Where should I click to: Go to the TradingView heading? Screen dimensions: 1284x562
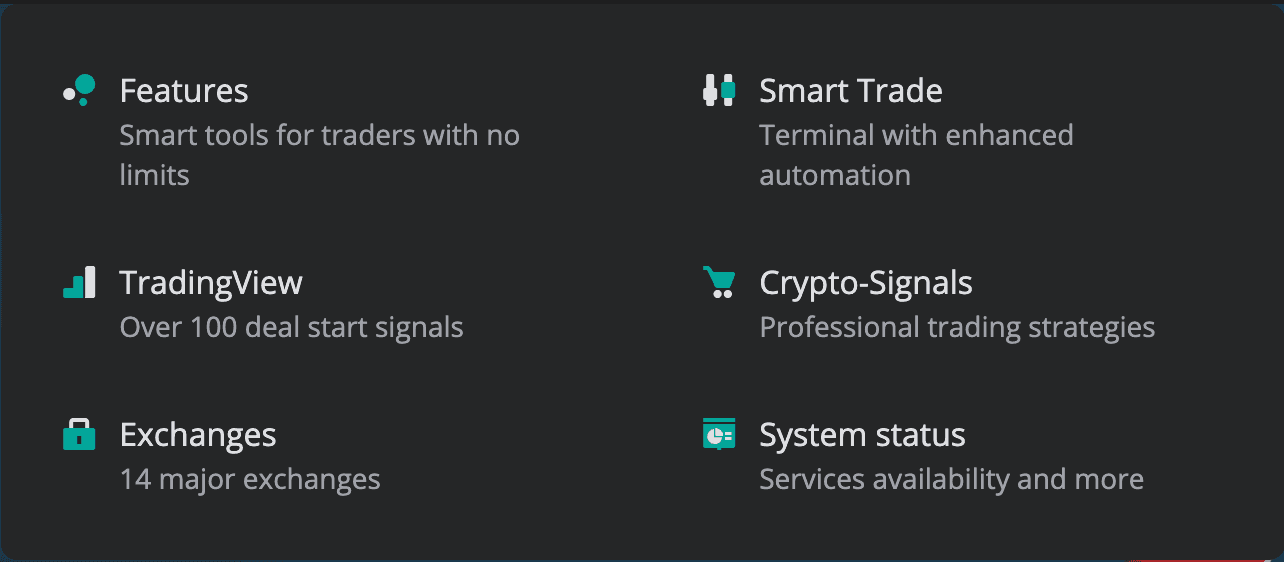point(210,283)
